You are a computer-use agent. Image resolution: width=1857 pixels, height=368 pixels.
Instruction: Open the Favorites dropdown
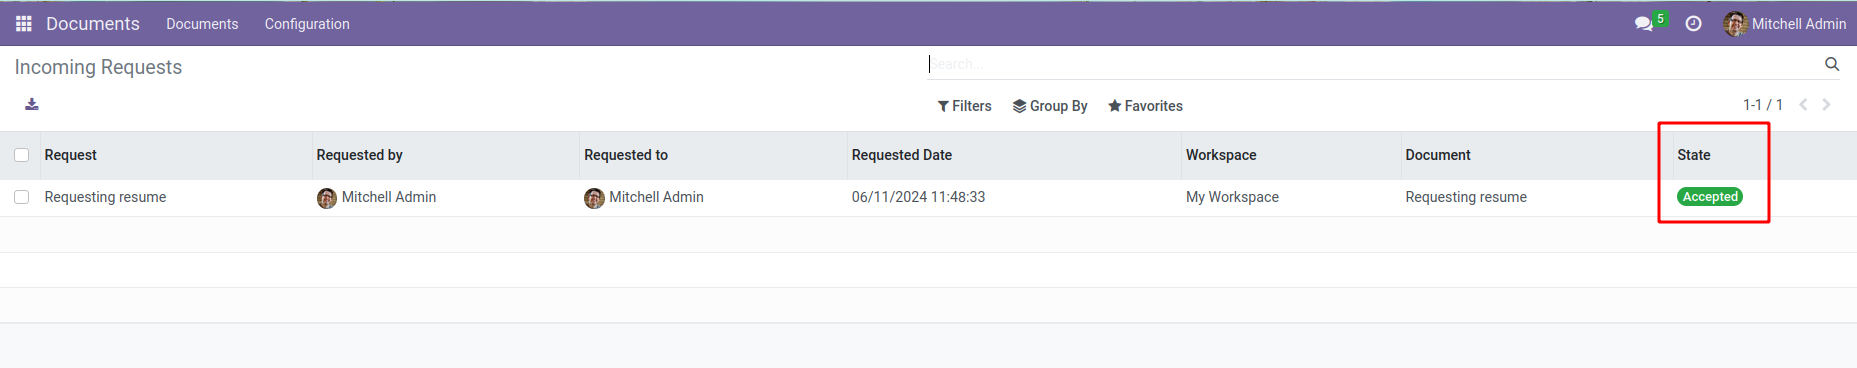point(1145,106)
